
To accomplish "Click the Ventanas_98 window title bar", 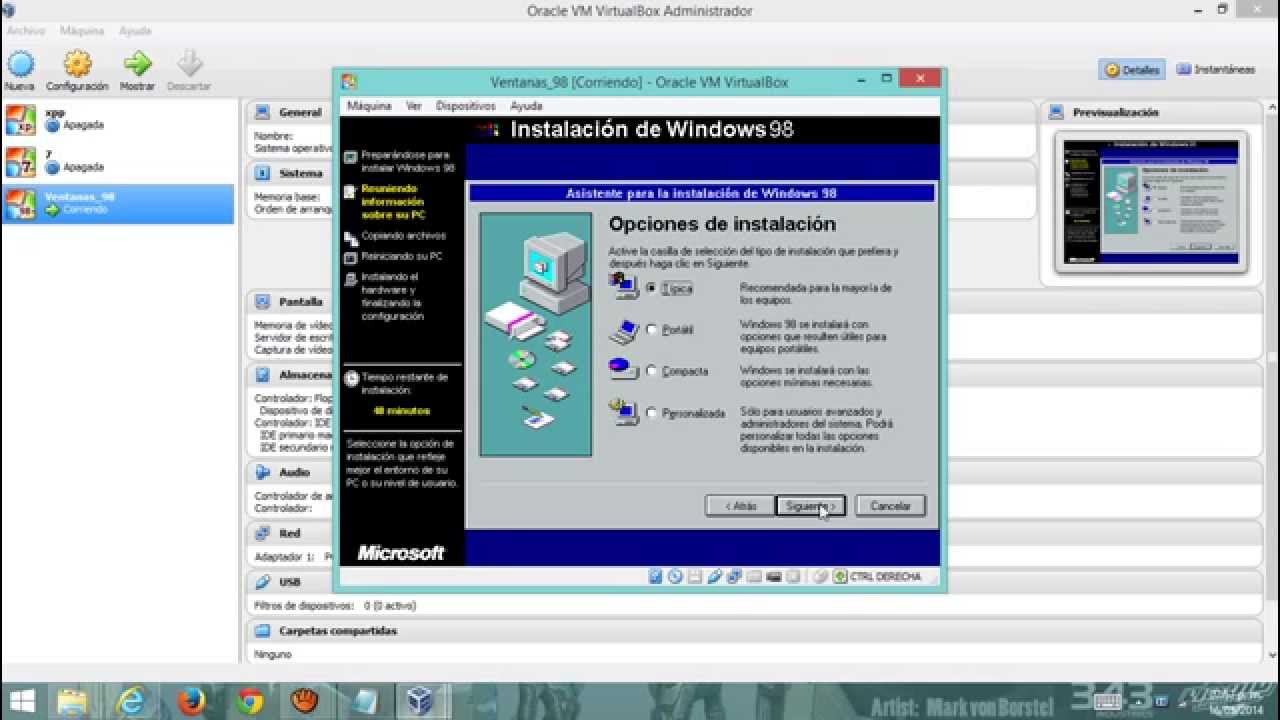I will click(639, 82).
